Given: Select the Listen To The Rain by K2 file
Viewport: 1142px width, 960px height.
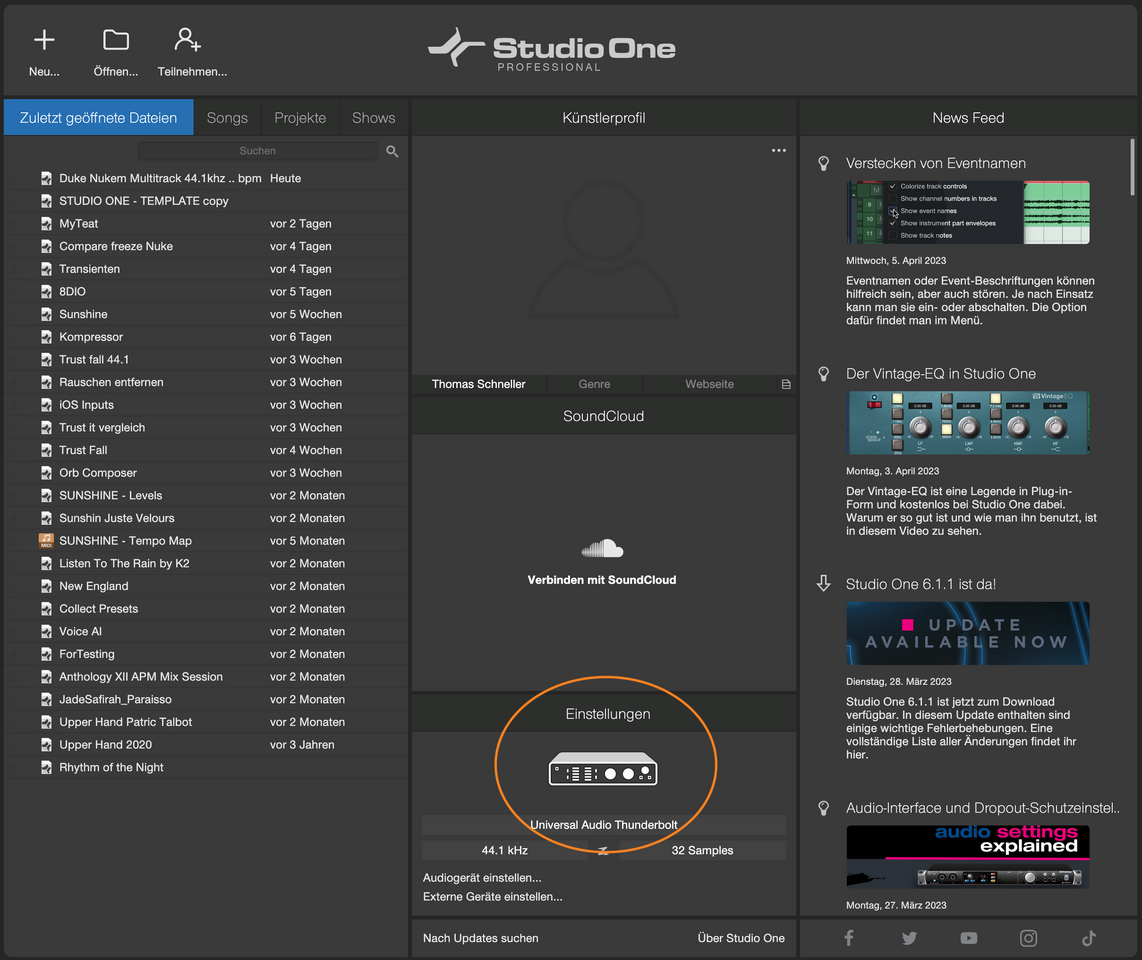Looking at the screenshot, I should (205, 563).
